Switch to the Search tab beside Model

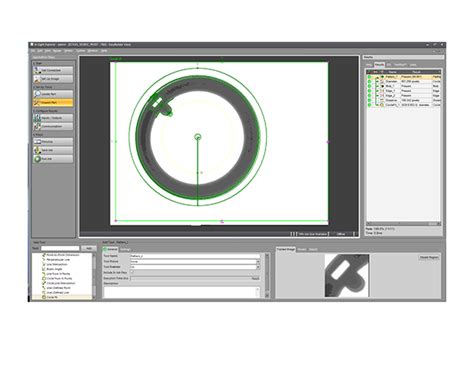(x=313, y=249)
